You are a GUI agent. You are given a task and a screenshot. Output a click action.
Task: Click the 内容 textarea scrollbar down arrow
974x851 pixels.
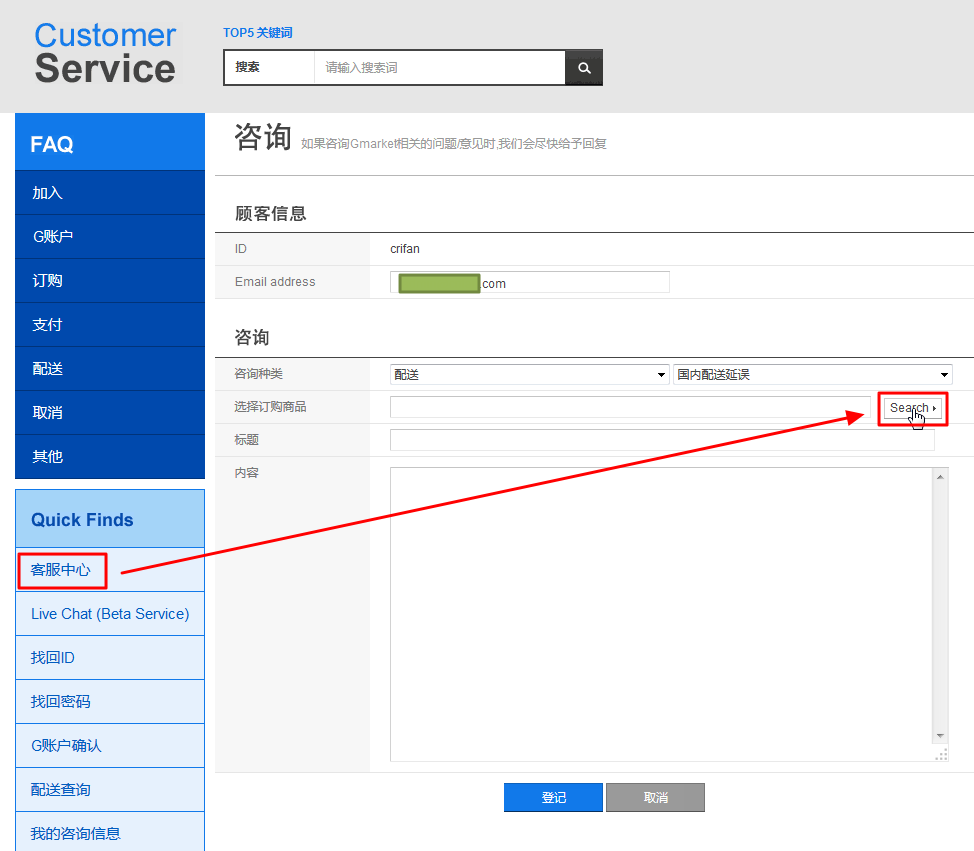click(x=940, y=736)
